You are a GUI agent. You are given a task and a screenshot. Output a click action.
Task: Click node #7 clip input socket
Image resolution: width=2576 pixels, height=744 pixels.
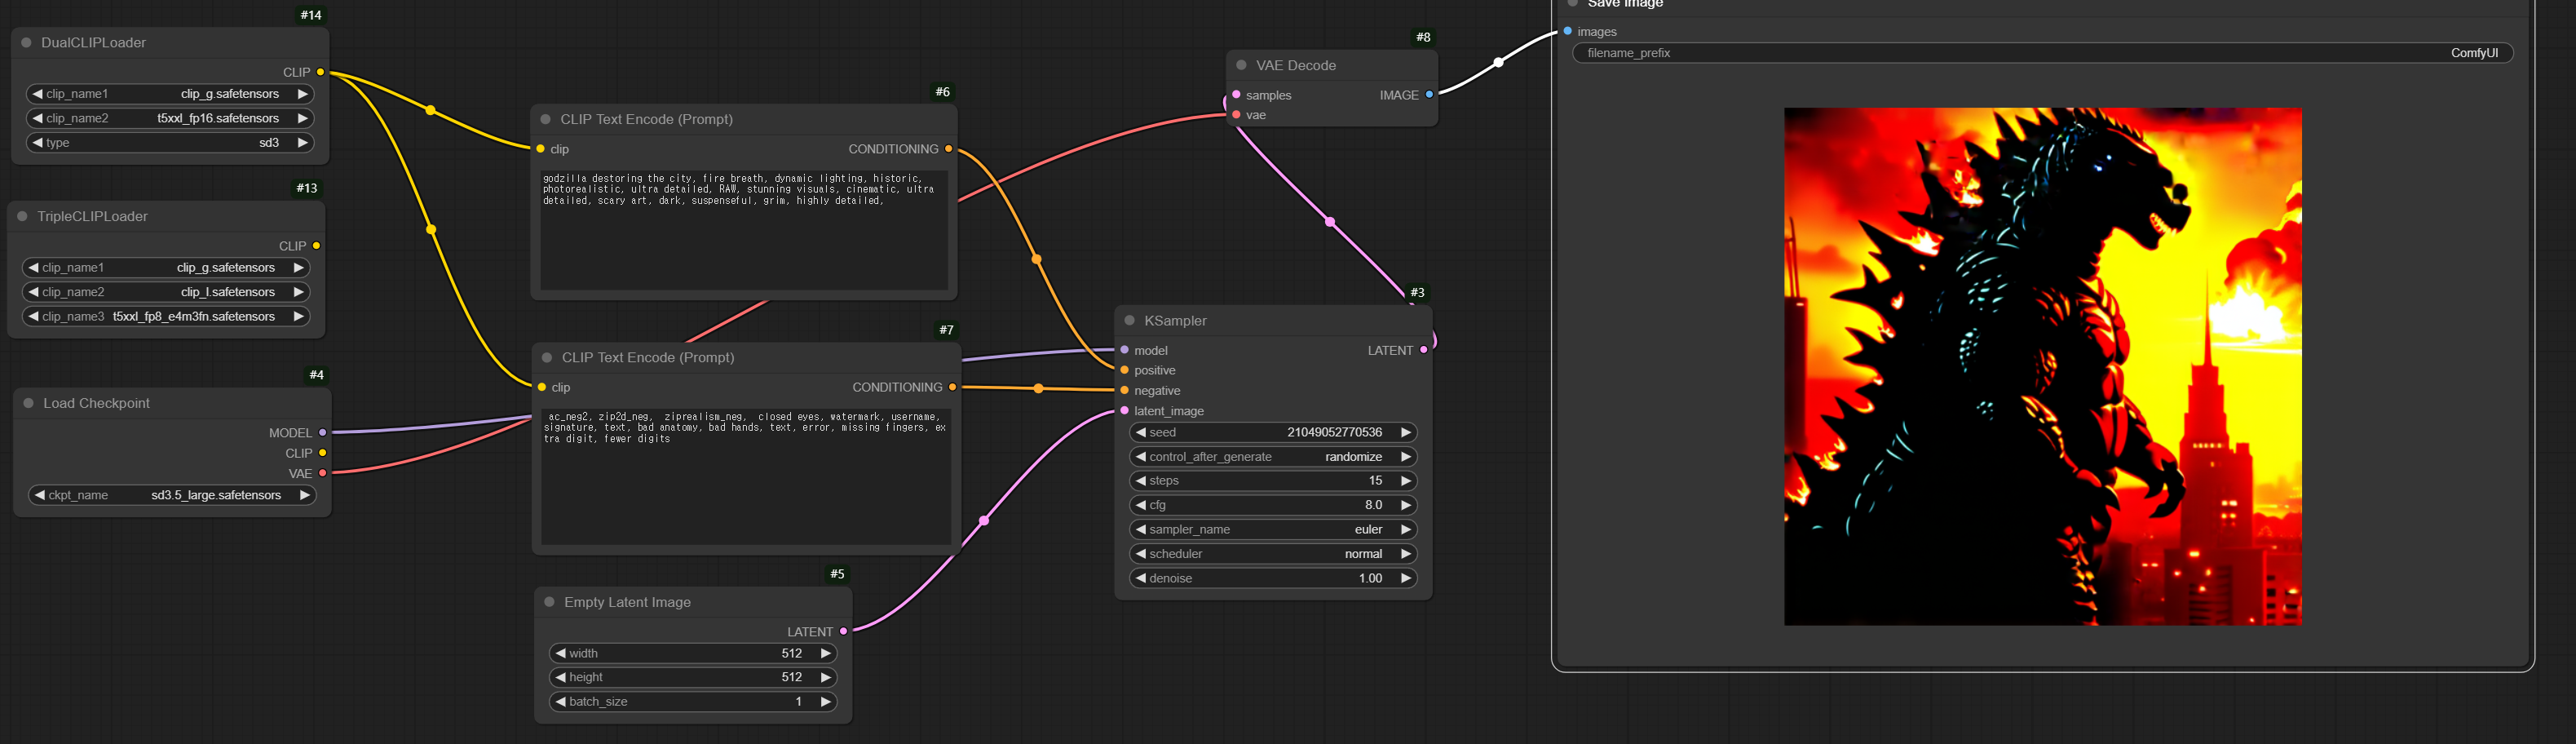click(542, 387)
